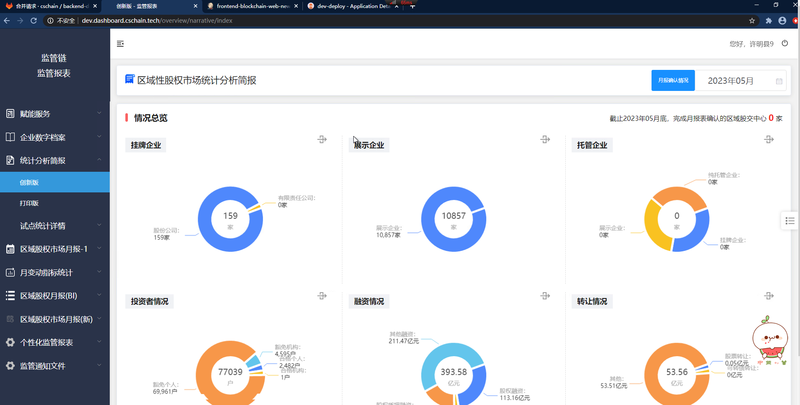Screen dimensions: 800x405
Task: Expand the 企业数字档案 sidebar menu
Action: point(55,137)
